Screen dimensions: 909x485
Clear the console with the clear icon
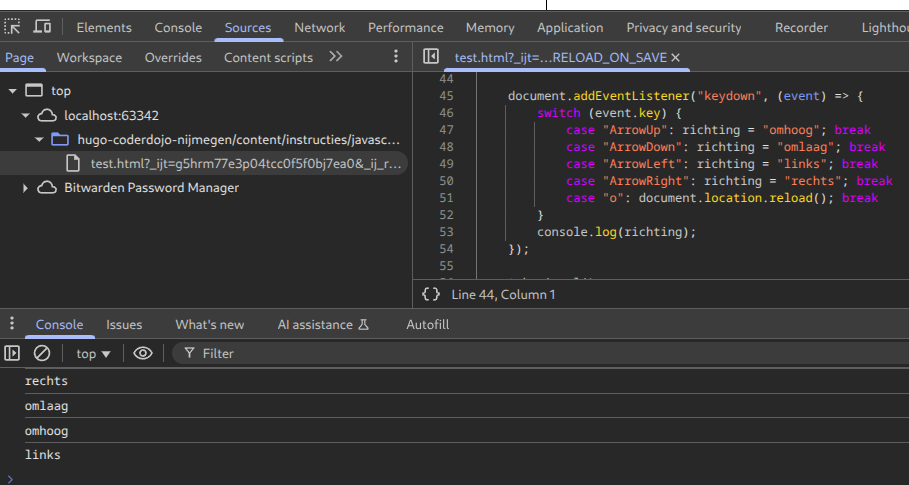42,353
